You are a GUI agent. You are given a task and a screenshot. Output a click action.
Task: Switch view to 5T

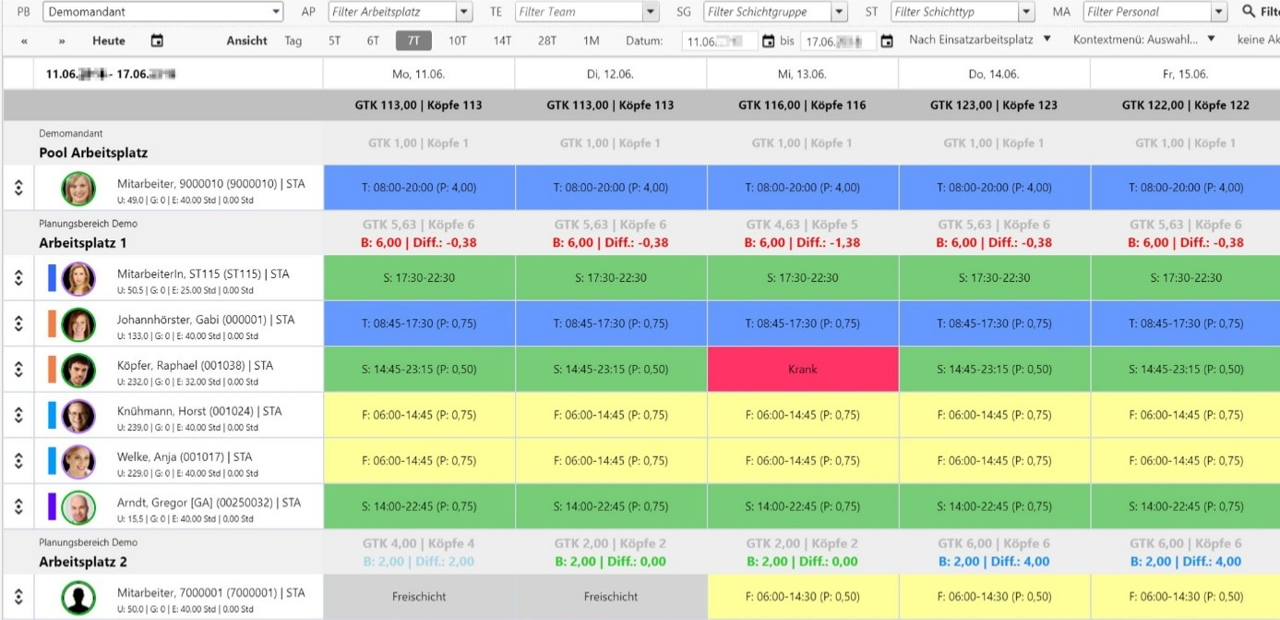(x=334, y=41)
